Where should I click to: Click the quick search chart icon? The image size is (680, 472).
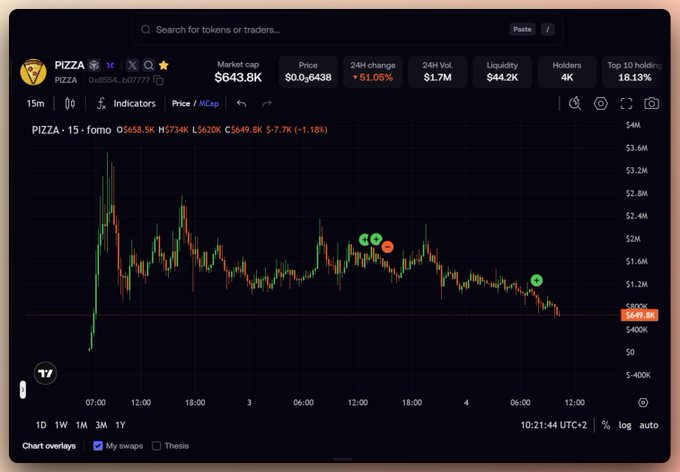pyautogui.click(x=575, y=103)
